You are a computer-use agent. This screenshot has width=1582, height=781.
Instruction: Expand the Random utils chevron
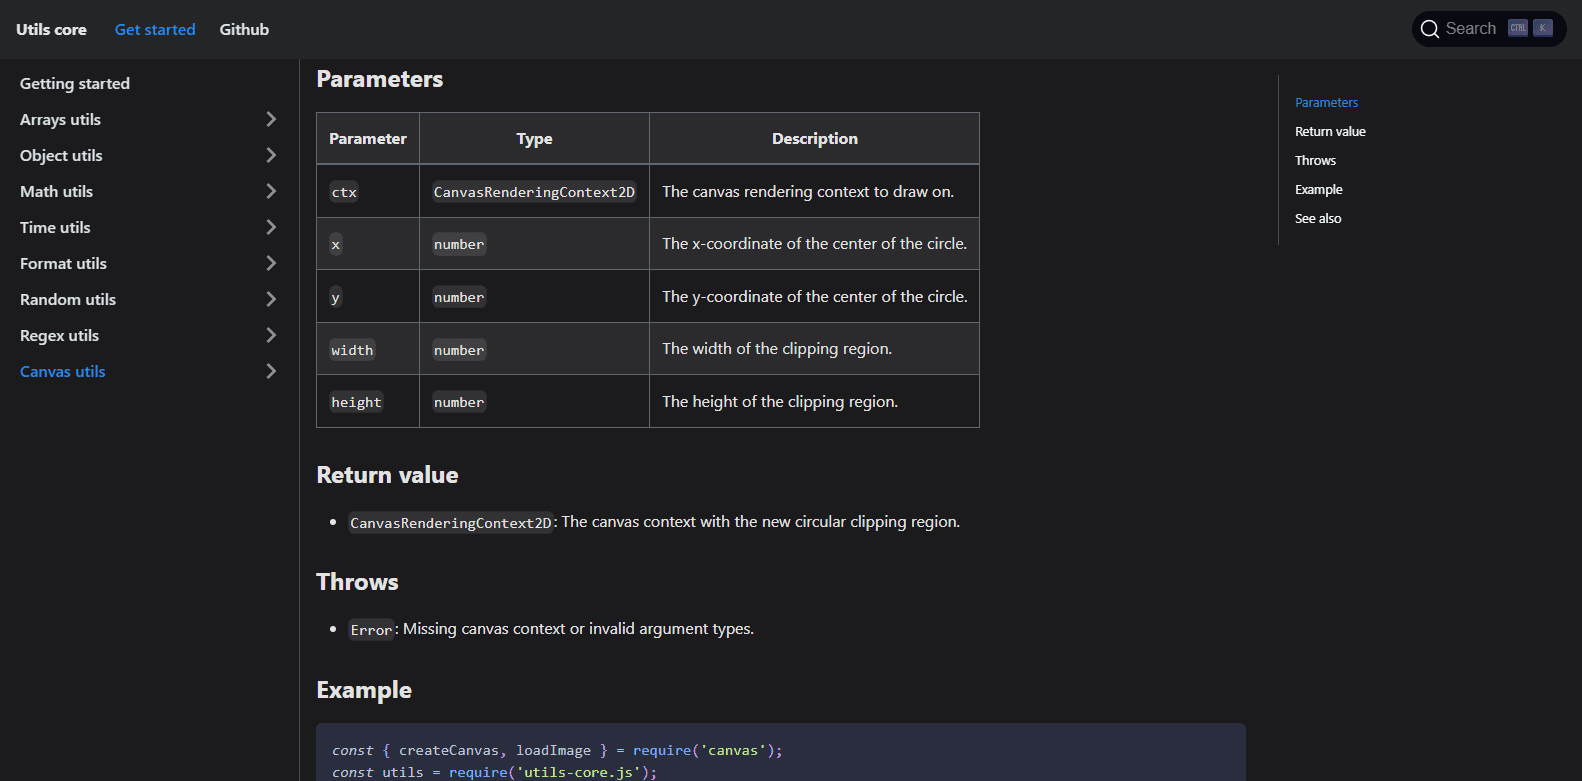coord(271,299)
